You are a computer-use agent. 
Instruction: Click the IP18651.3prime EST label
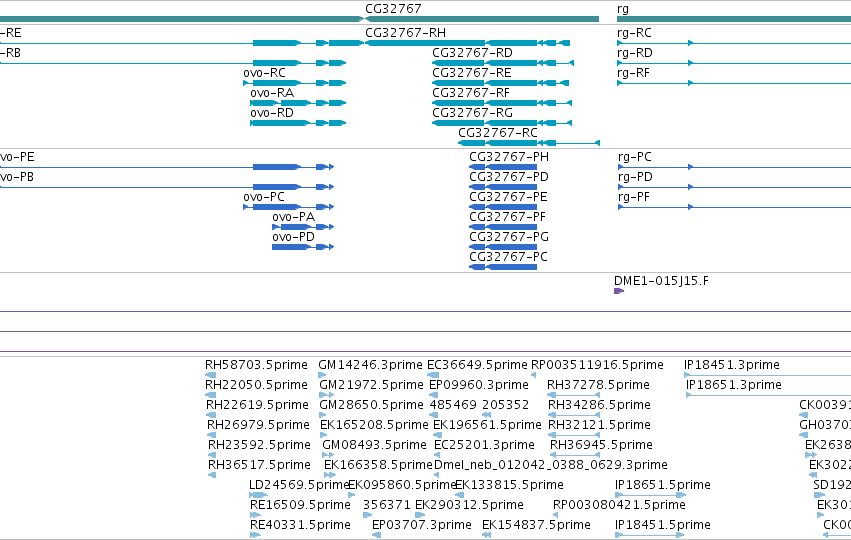coord(734,385)
